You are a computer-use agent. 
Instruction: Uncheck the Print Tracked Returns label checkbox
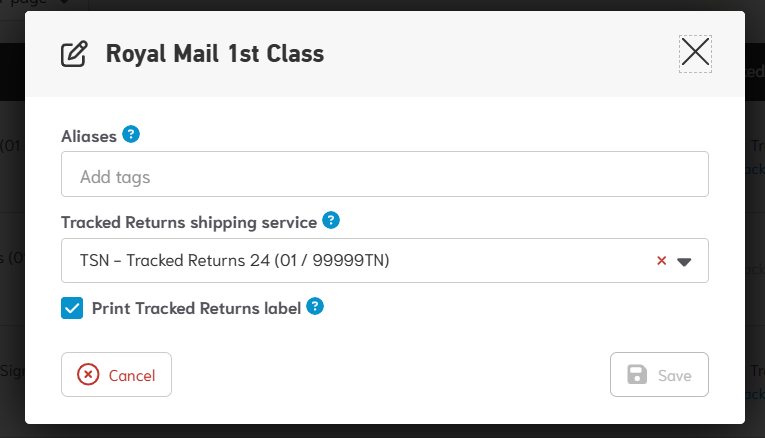click(x=72, y=308)
